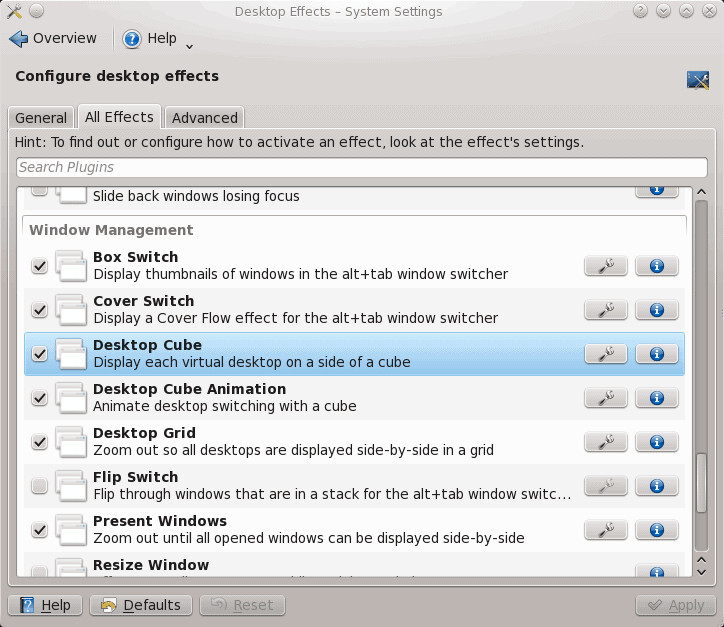Show info about Desktop Cube effect
Screen dimensions: 724x627
click(x=657, y=354)
